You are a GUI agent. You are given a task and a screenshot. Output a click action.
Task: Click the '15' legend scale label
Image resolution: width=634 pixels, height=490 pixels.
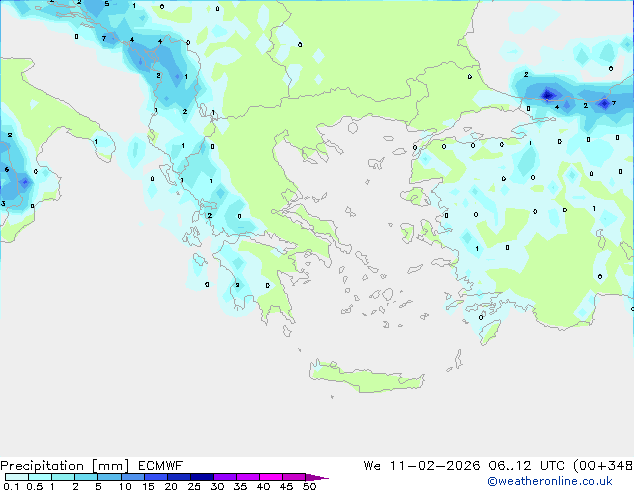pyautogui.click(x=148, y=486)
